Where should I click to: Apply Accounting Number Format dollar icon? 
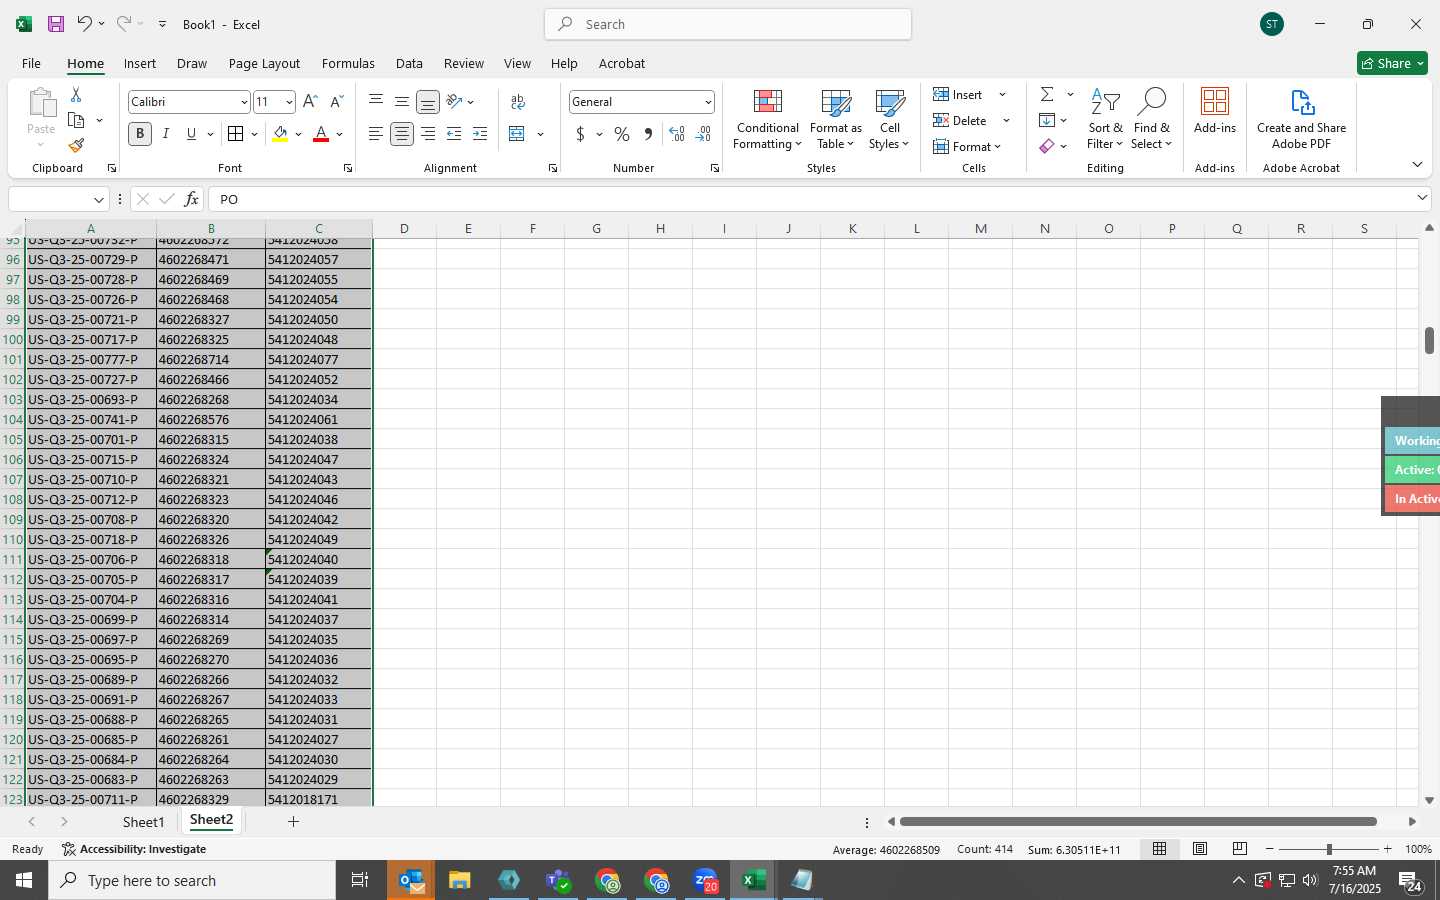[x=580, y=134]
